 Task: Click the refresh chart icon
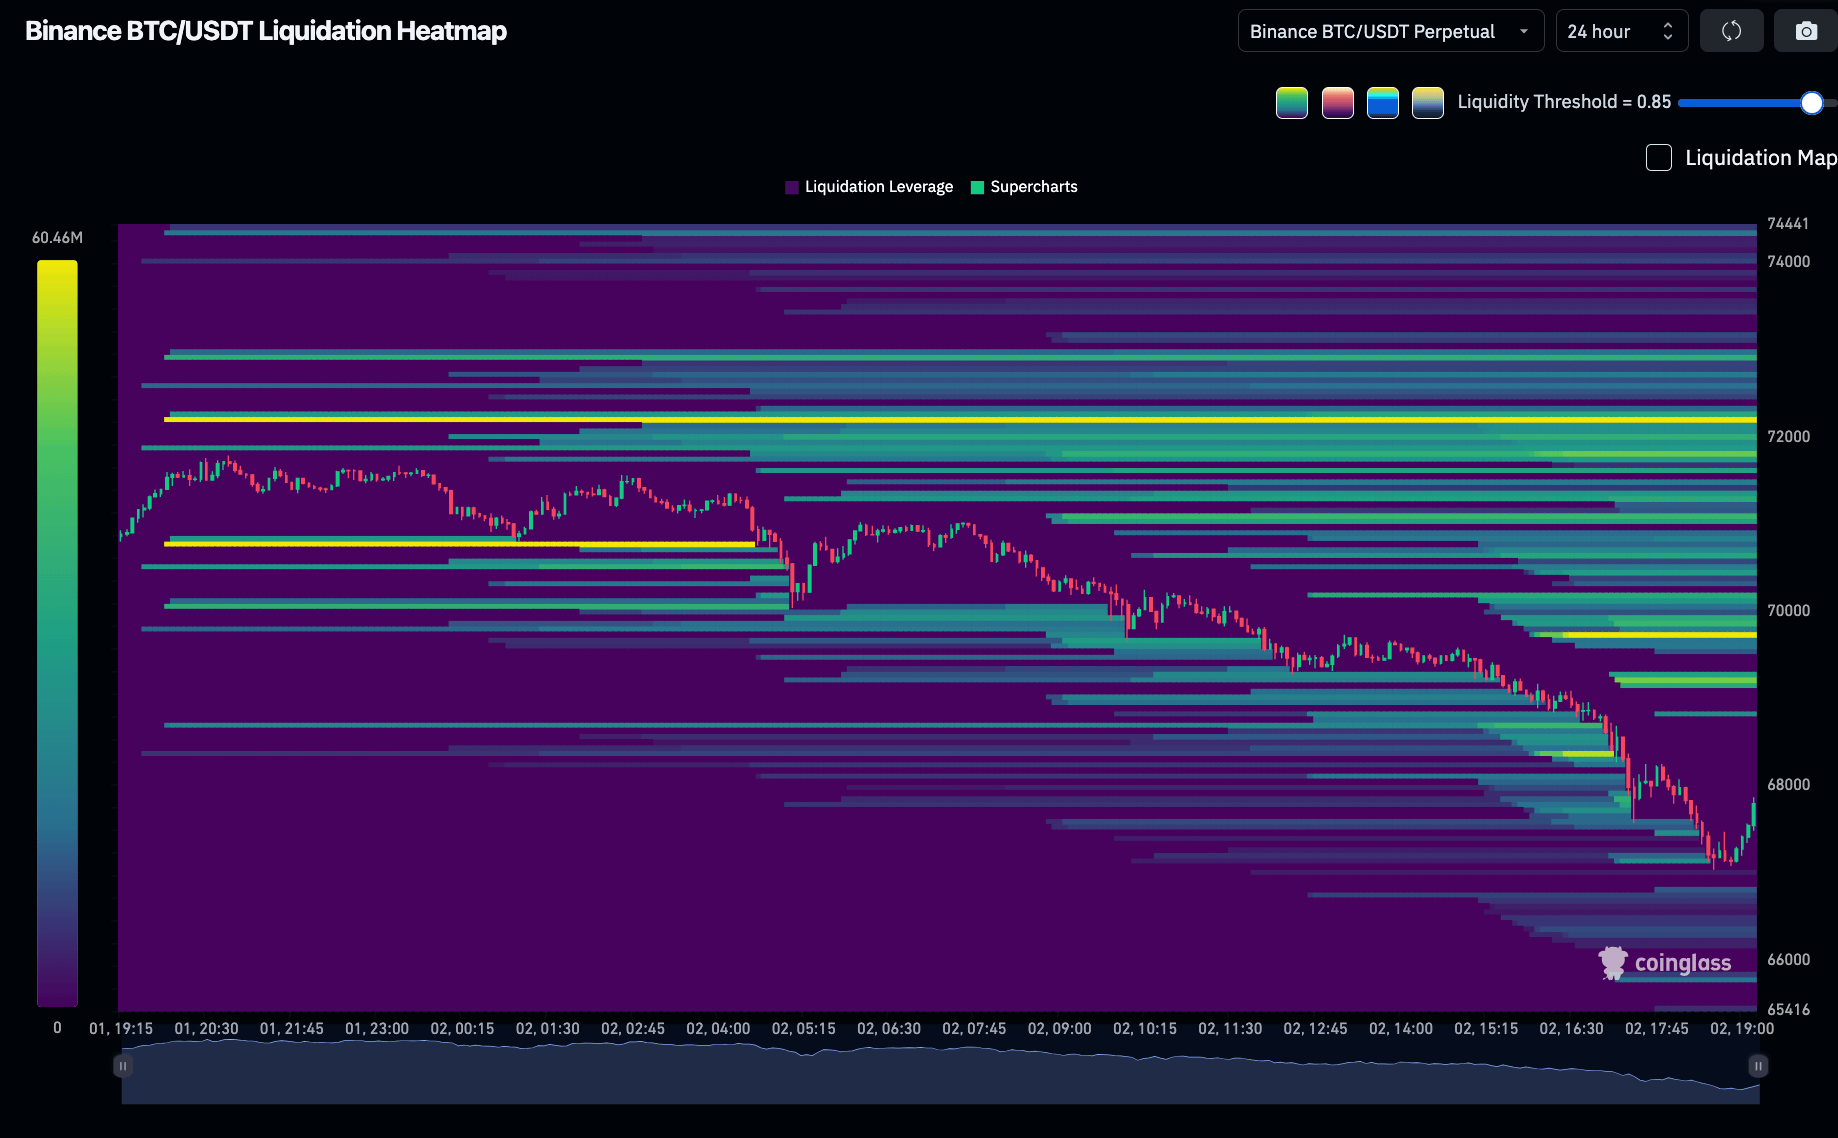[1731, 31]
